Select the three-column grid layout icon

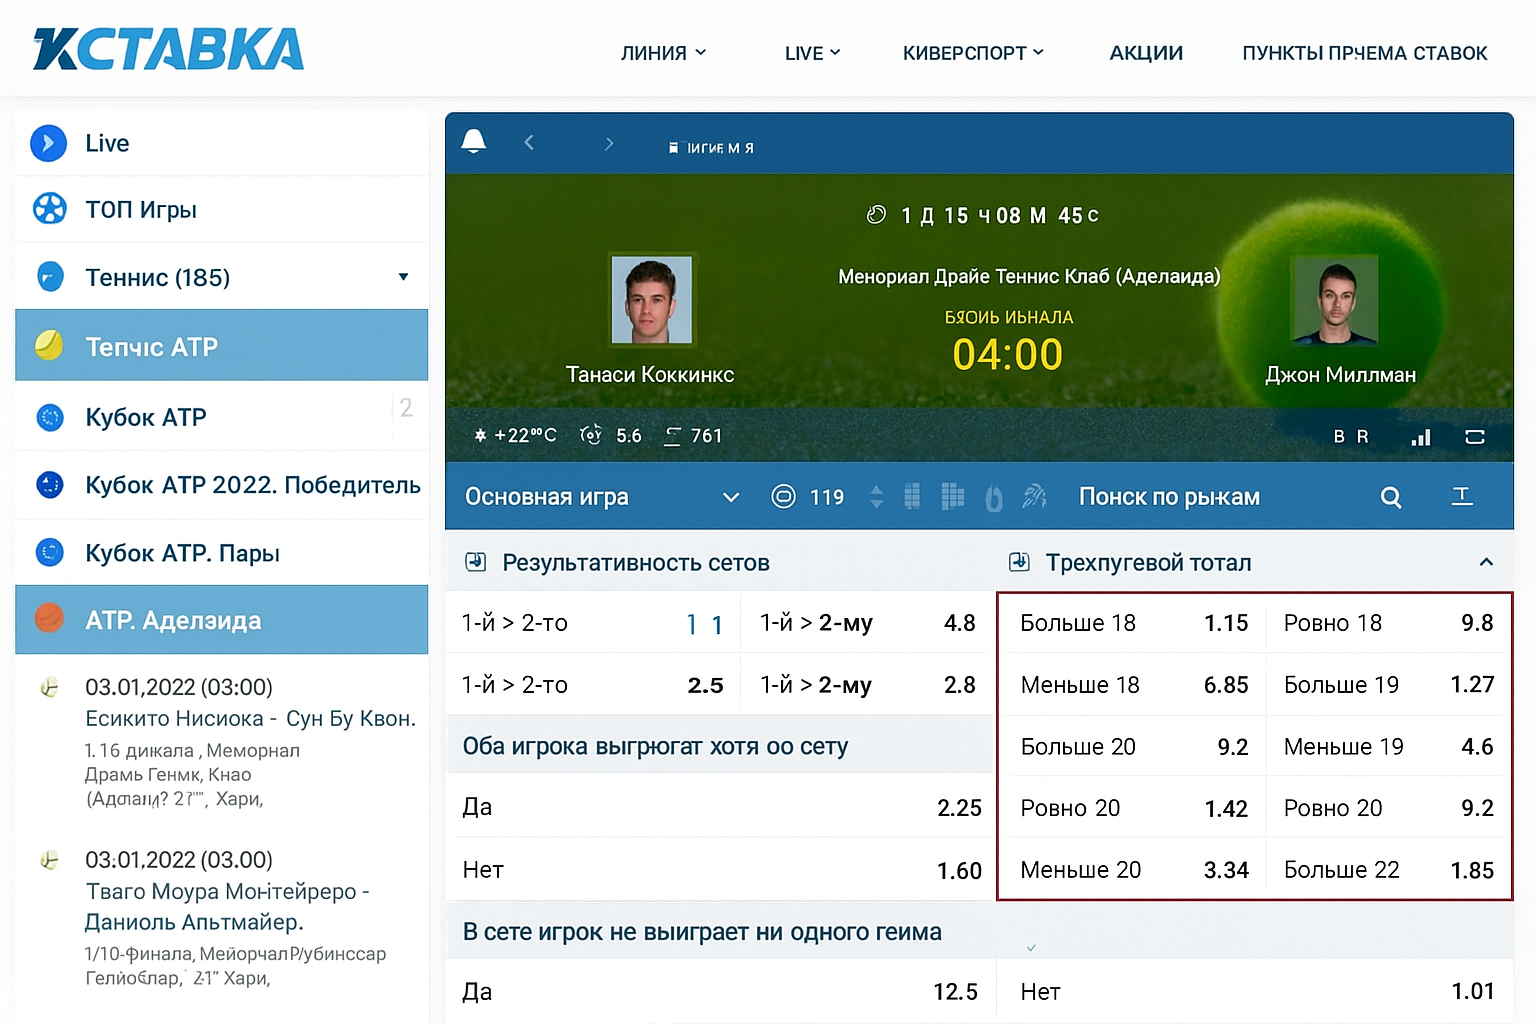[952, 496]
